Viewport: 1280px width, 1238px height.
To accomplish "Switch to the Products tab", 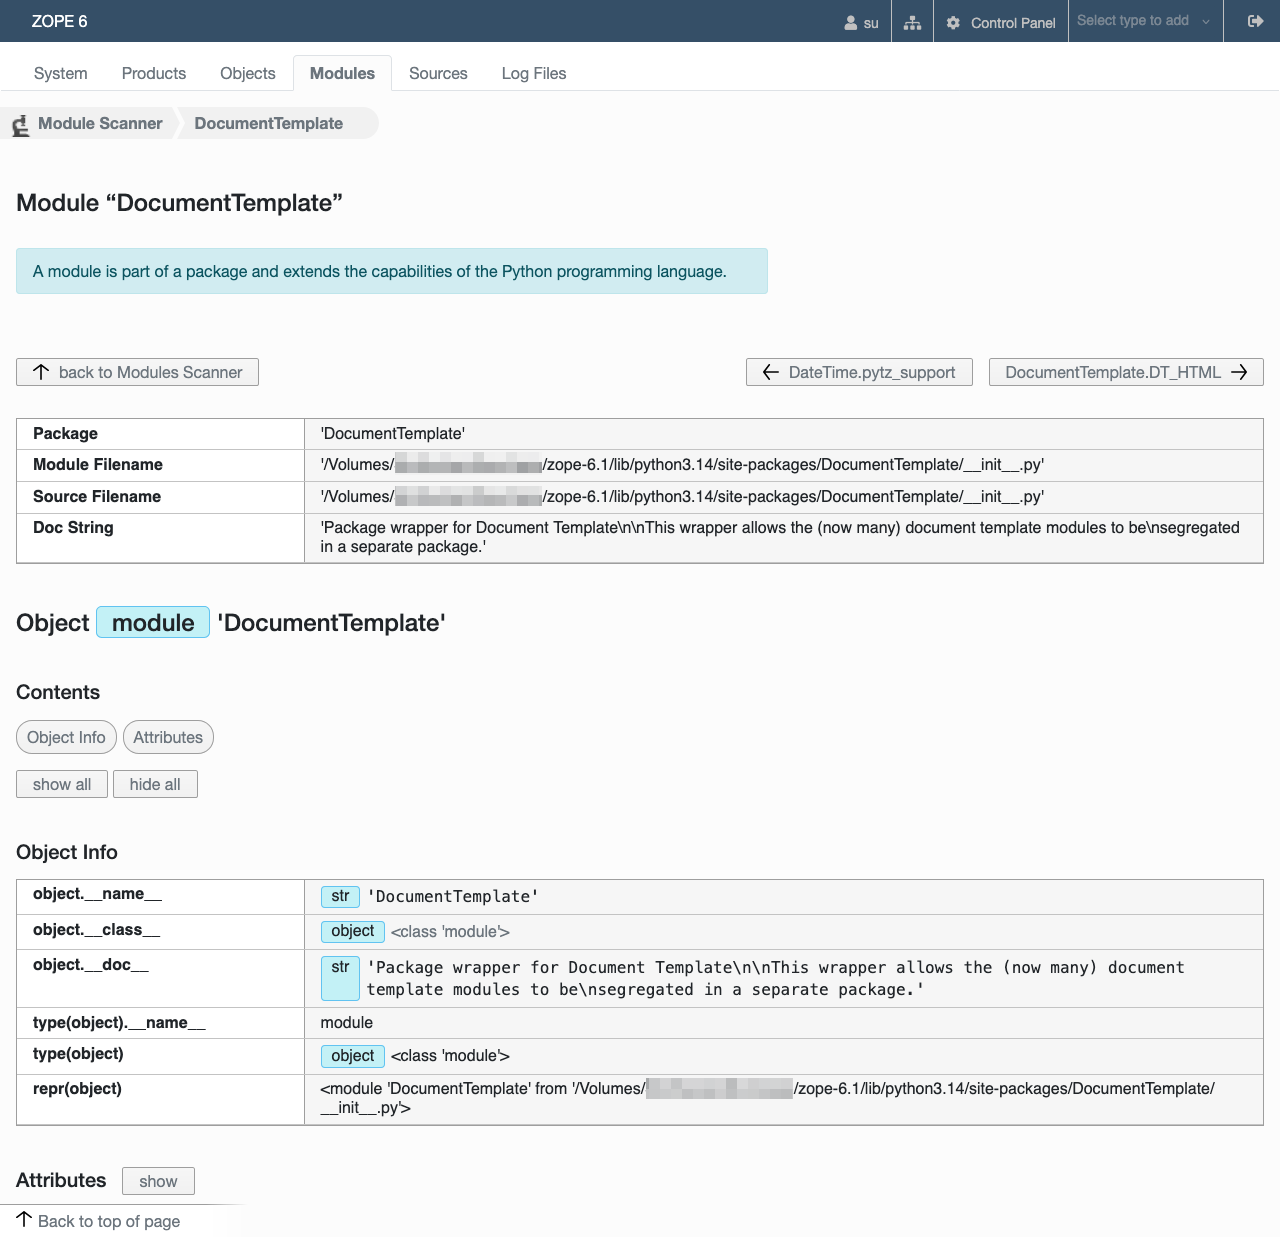I will (154, 73).
